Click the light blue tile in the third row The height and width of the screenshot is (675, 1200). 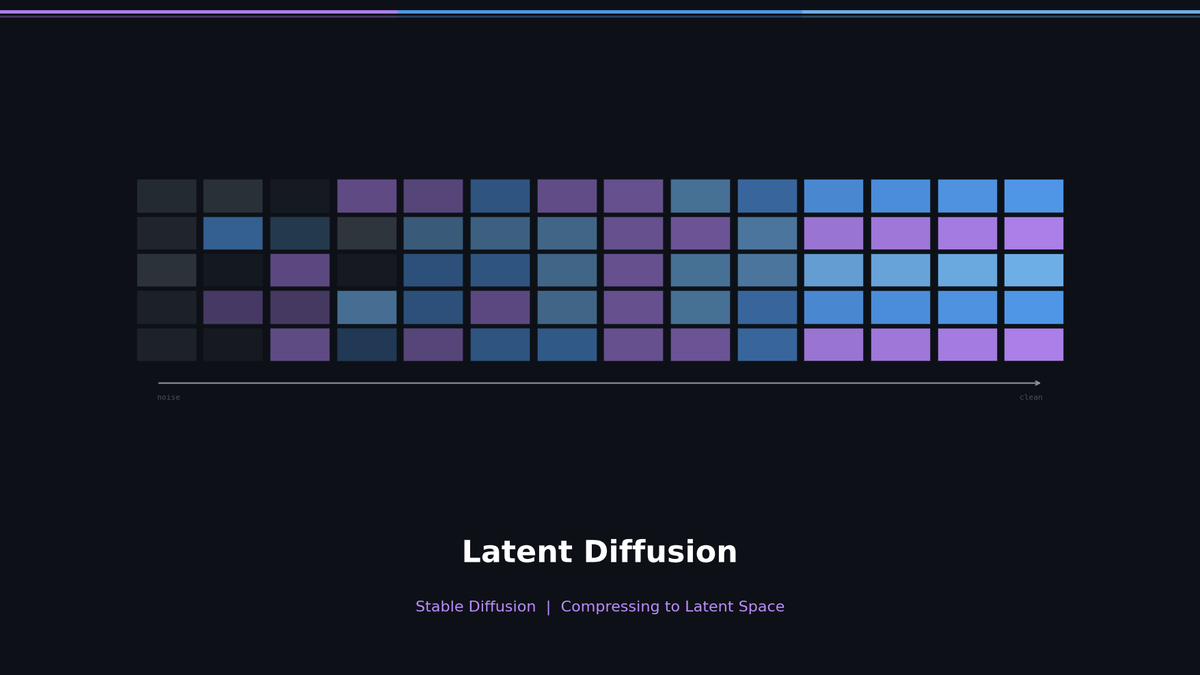click(900, 269)
